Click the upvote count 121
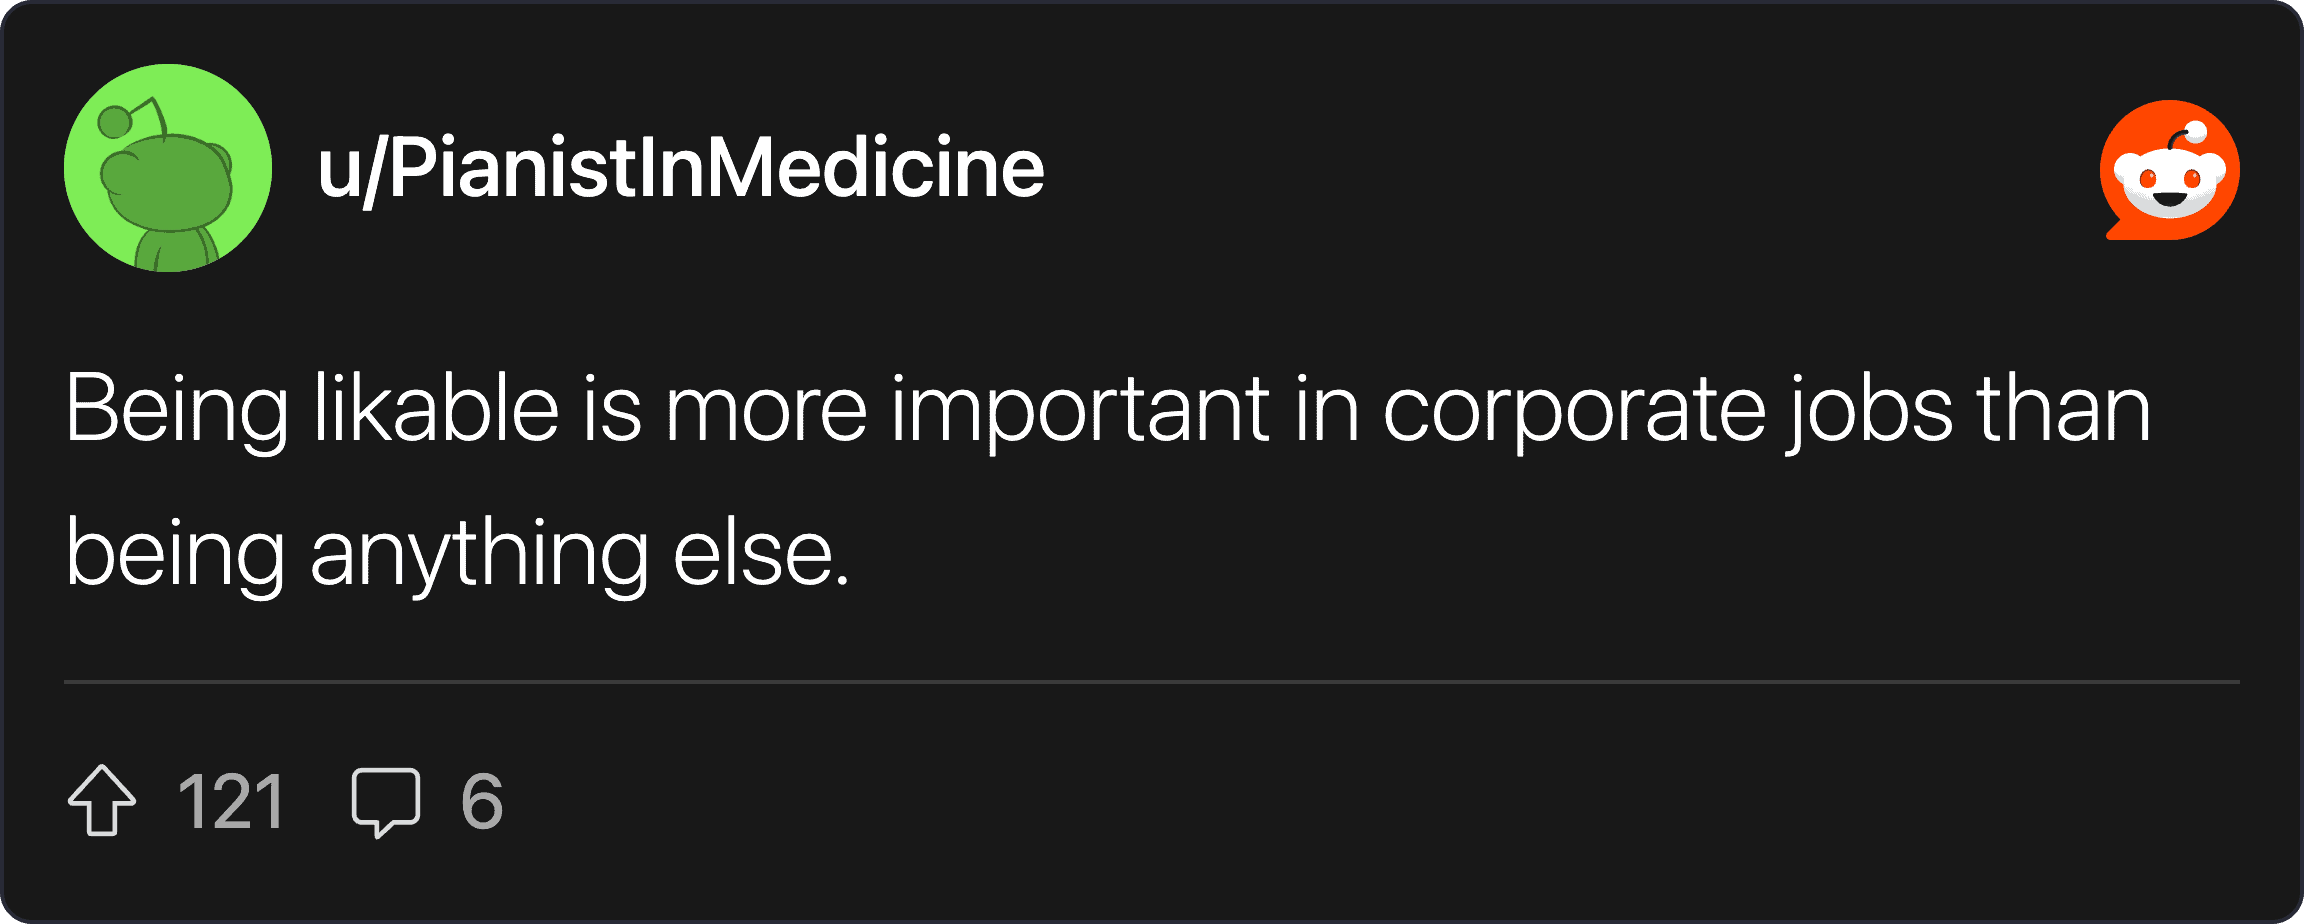The width and height of the screenshot is (2304, 924). [231, 801]
